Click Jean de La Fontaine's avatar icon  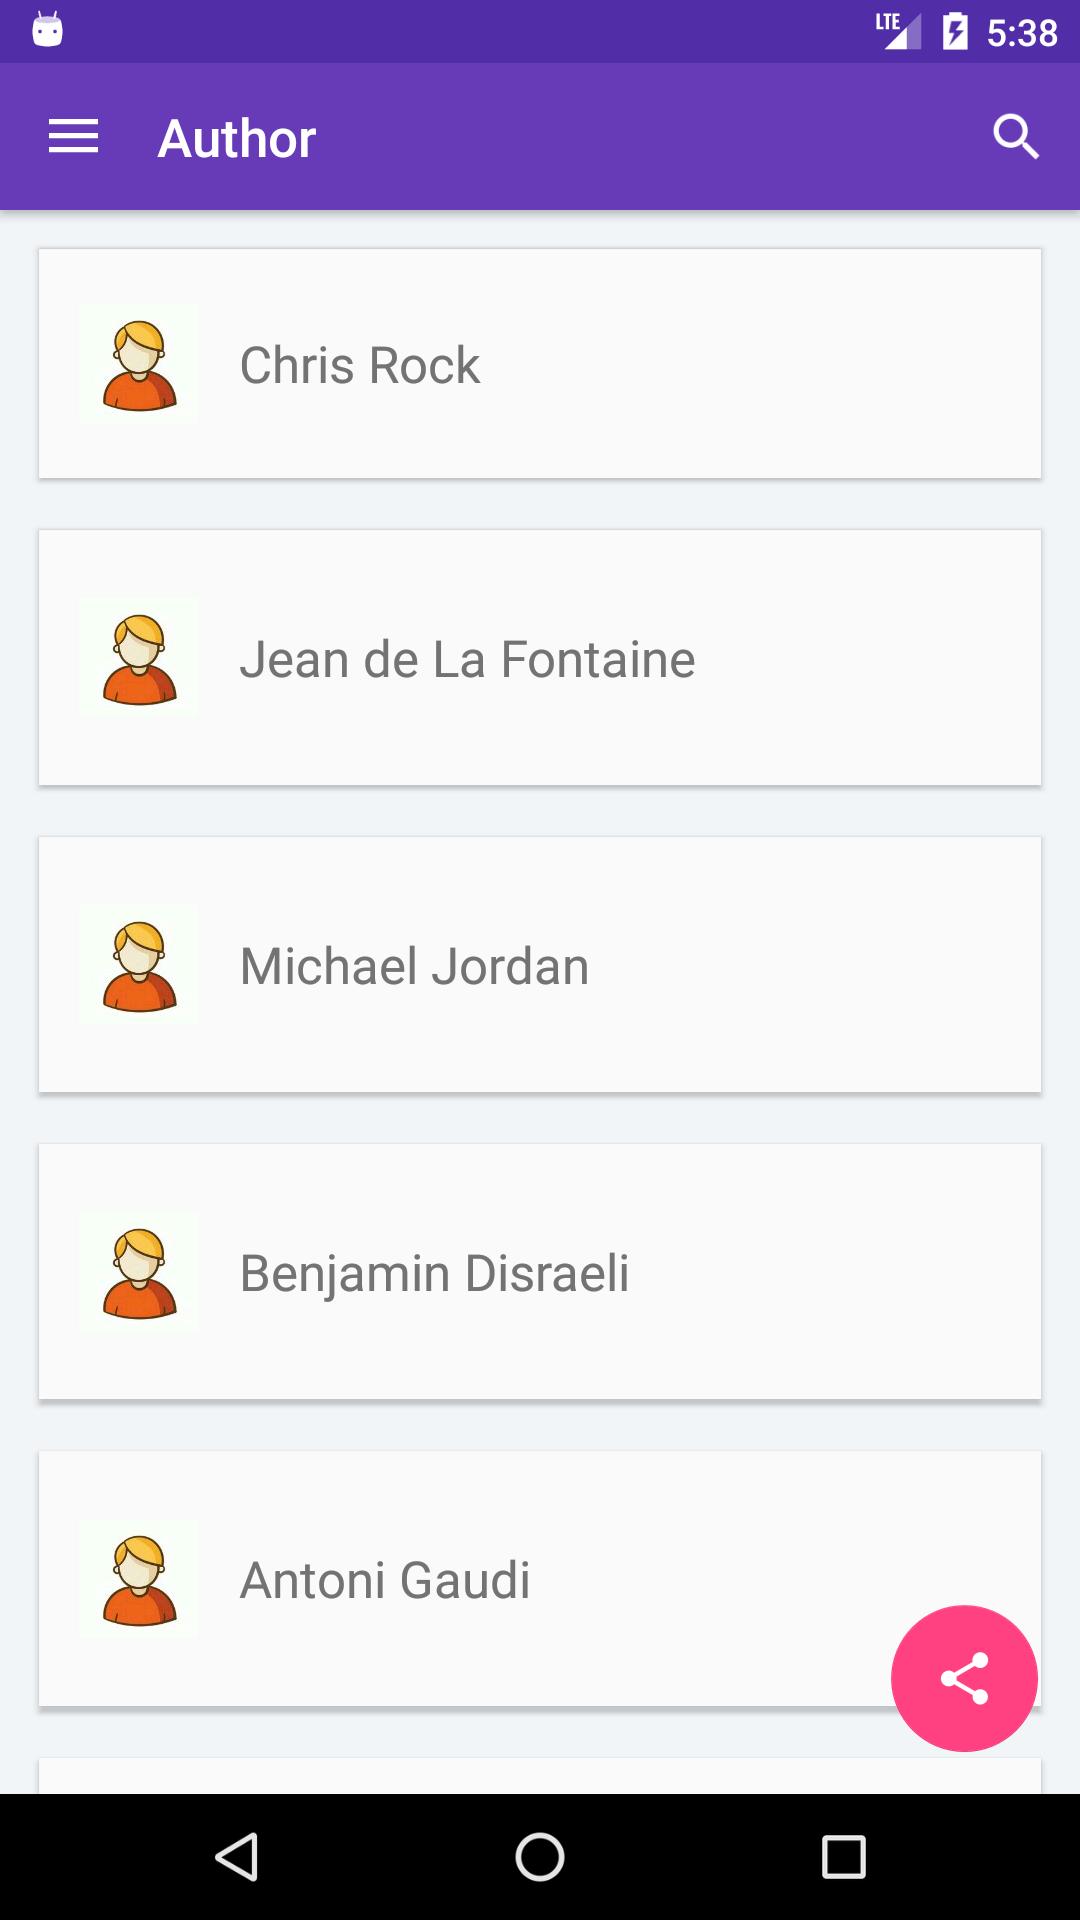pyautogui.click(x=139, y=658)
